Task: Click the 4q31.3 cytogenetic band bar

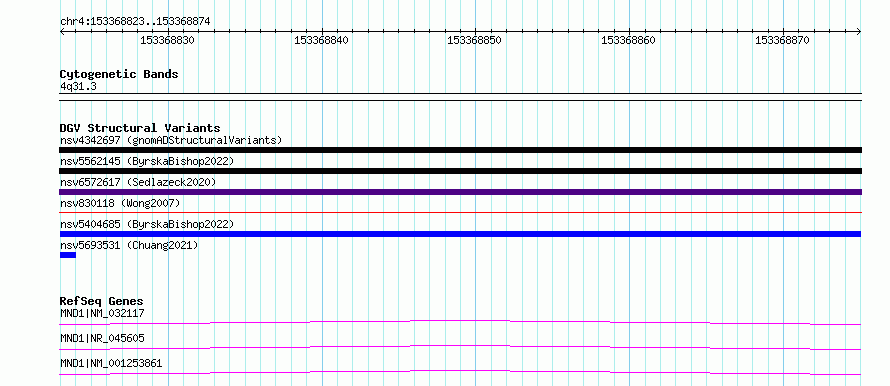Action: [x=460, y=97]
